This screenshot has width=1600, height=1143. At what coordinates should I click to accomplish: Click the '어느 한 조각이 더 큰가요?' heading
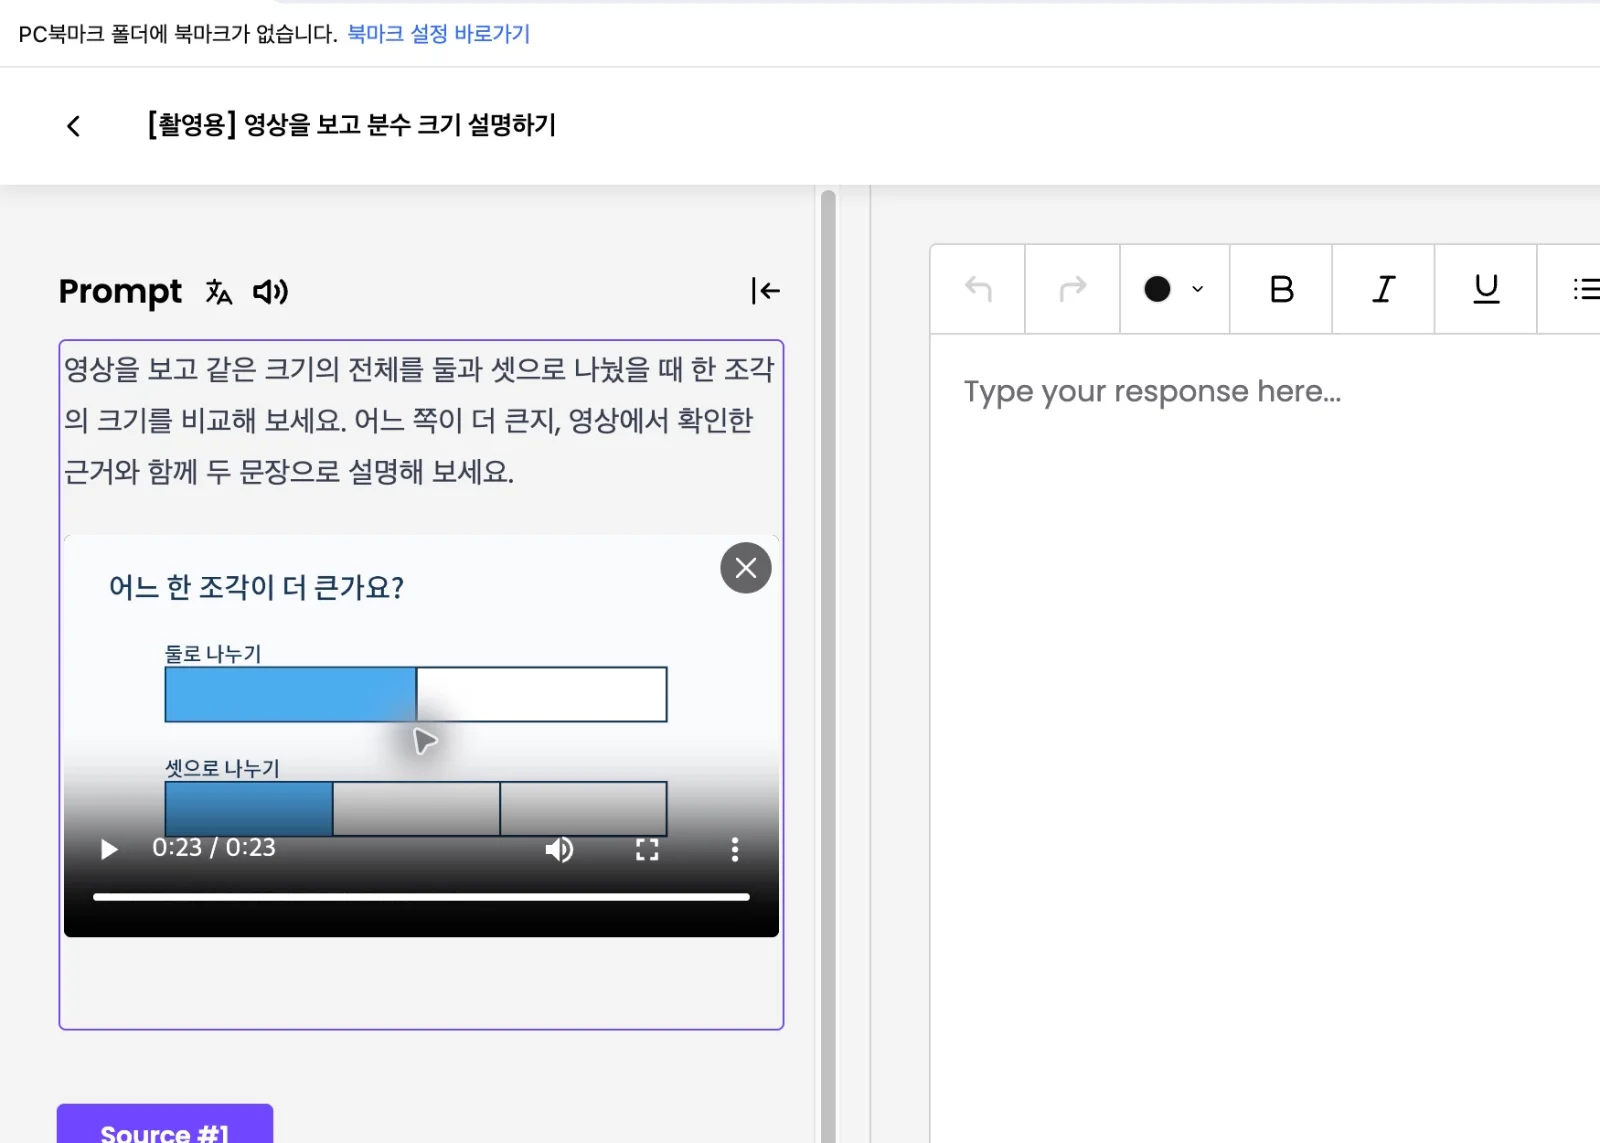pos(256,587)
